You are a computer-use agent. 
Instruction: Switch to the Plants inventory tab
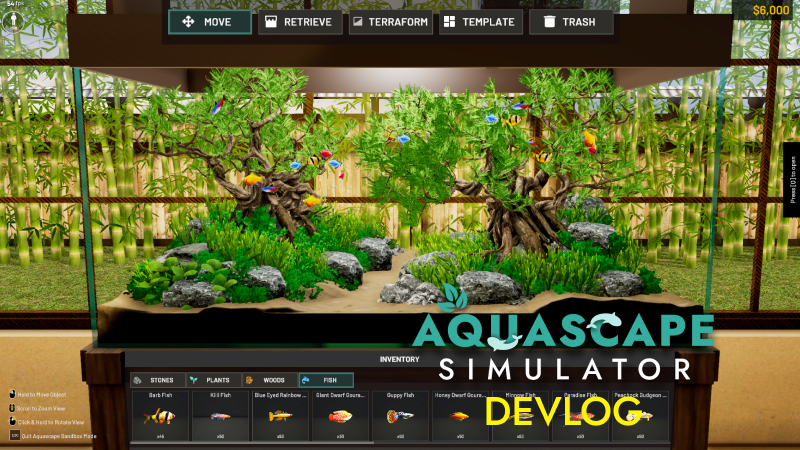(x=214, y=380)
